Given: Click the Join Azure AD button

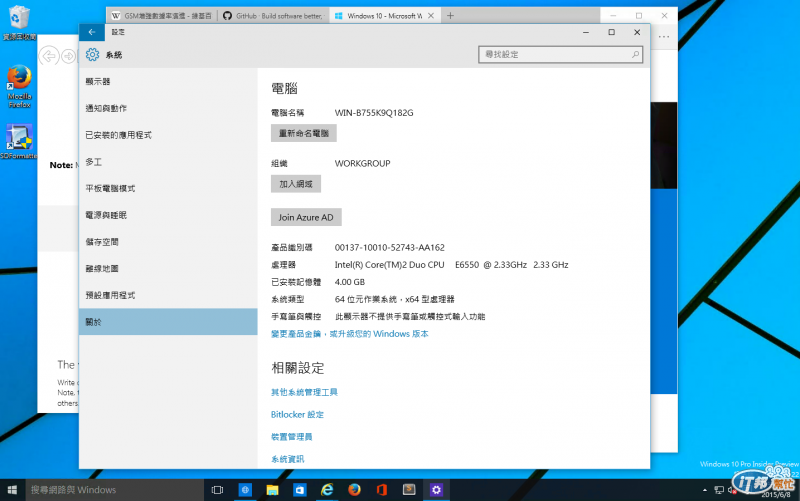Looking at the screenshot, I should point(306,217).
